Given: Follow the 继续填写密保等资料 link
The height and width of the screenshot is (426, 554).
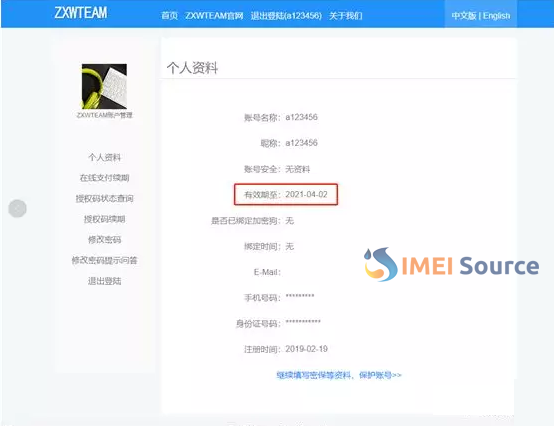Looking at the screenshot, I should click(x=339, y=375).
